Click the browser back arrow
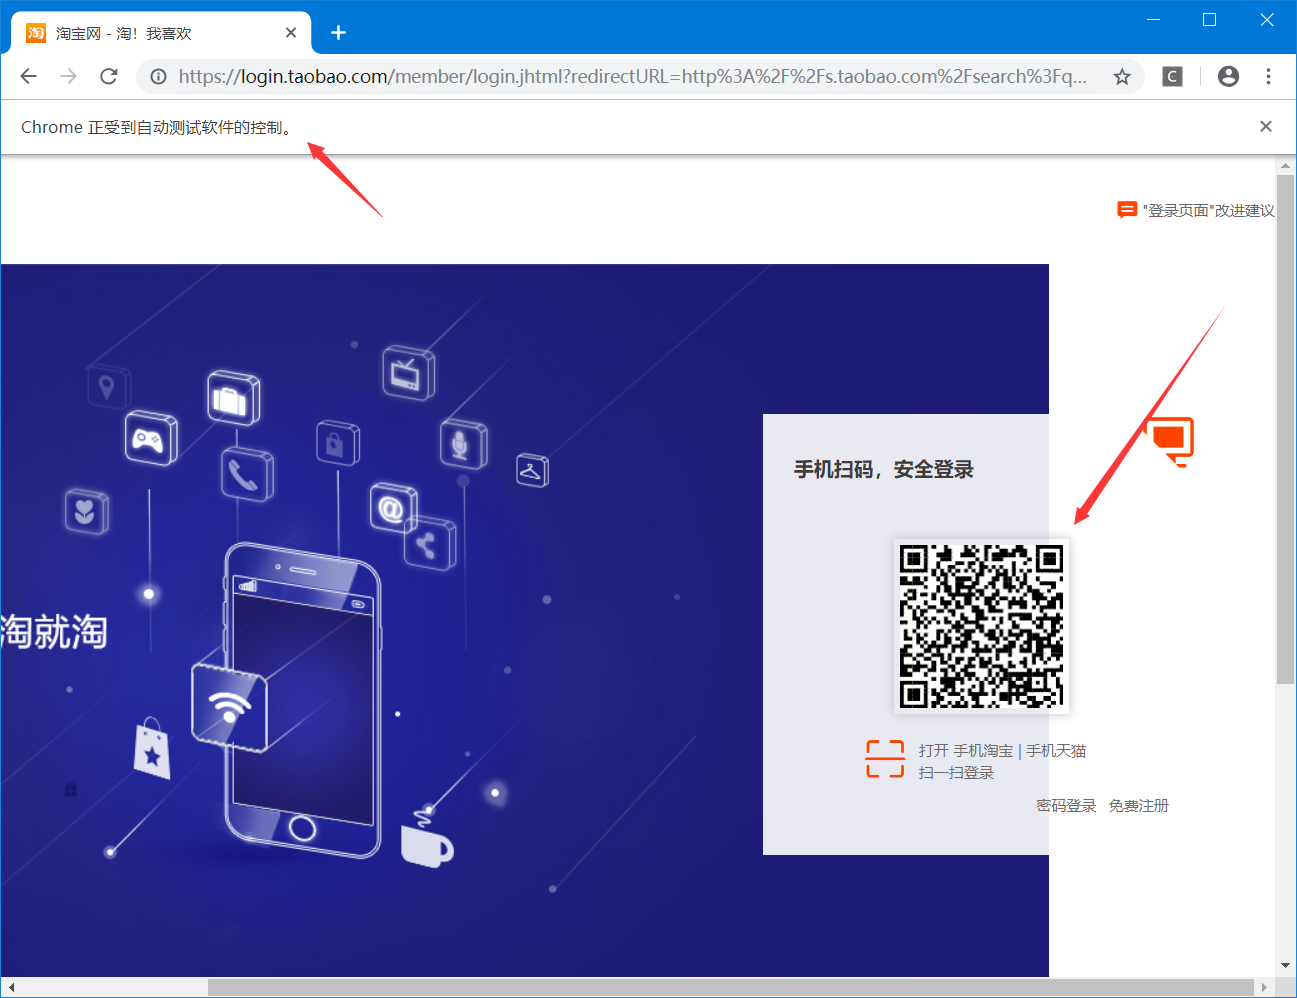The image size is (1297, 998). [27, 76]
